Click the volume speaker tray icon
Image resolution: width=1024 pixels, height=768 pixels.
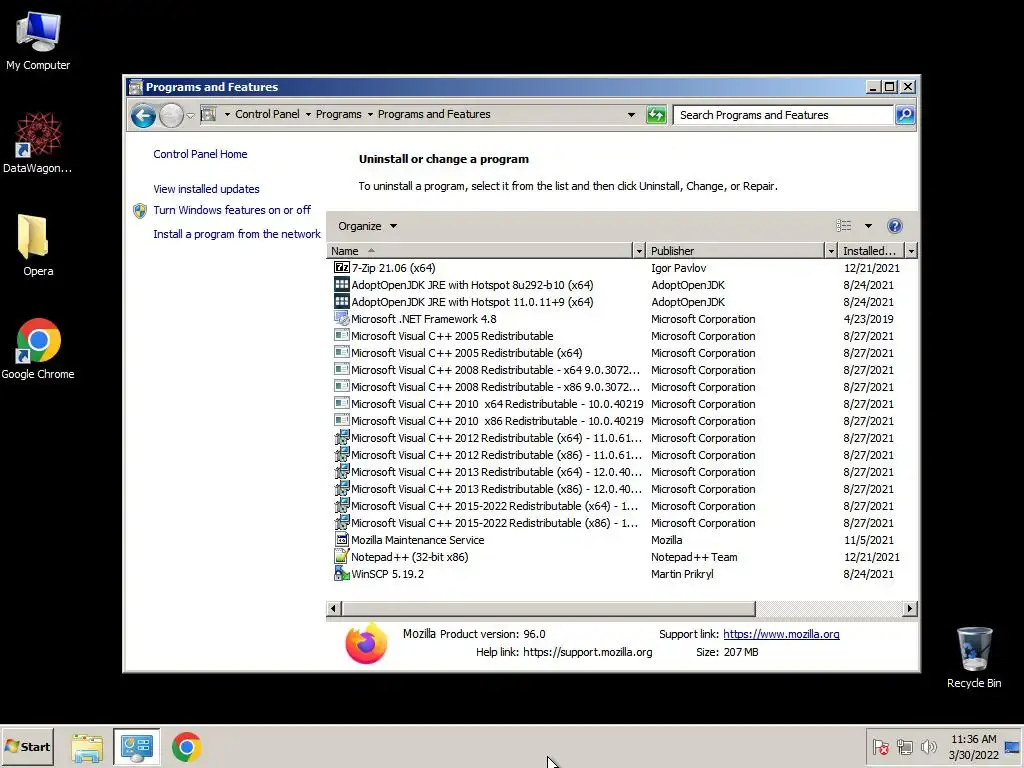click(928, 746)
